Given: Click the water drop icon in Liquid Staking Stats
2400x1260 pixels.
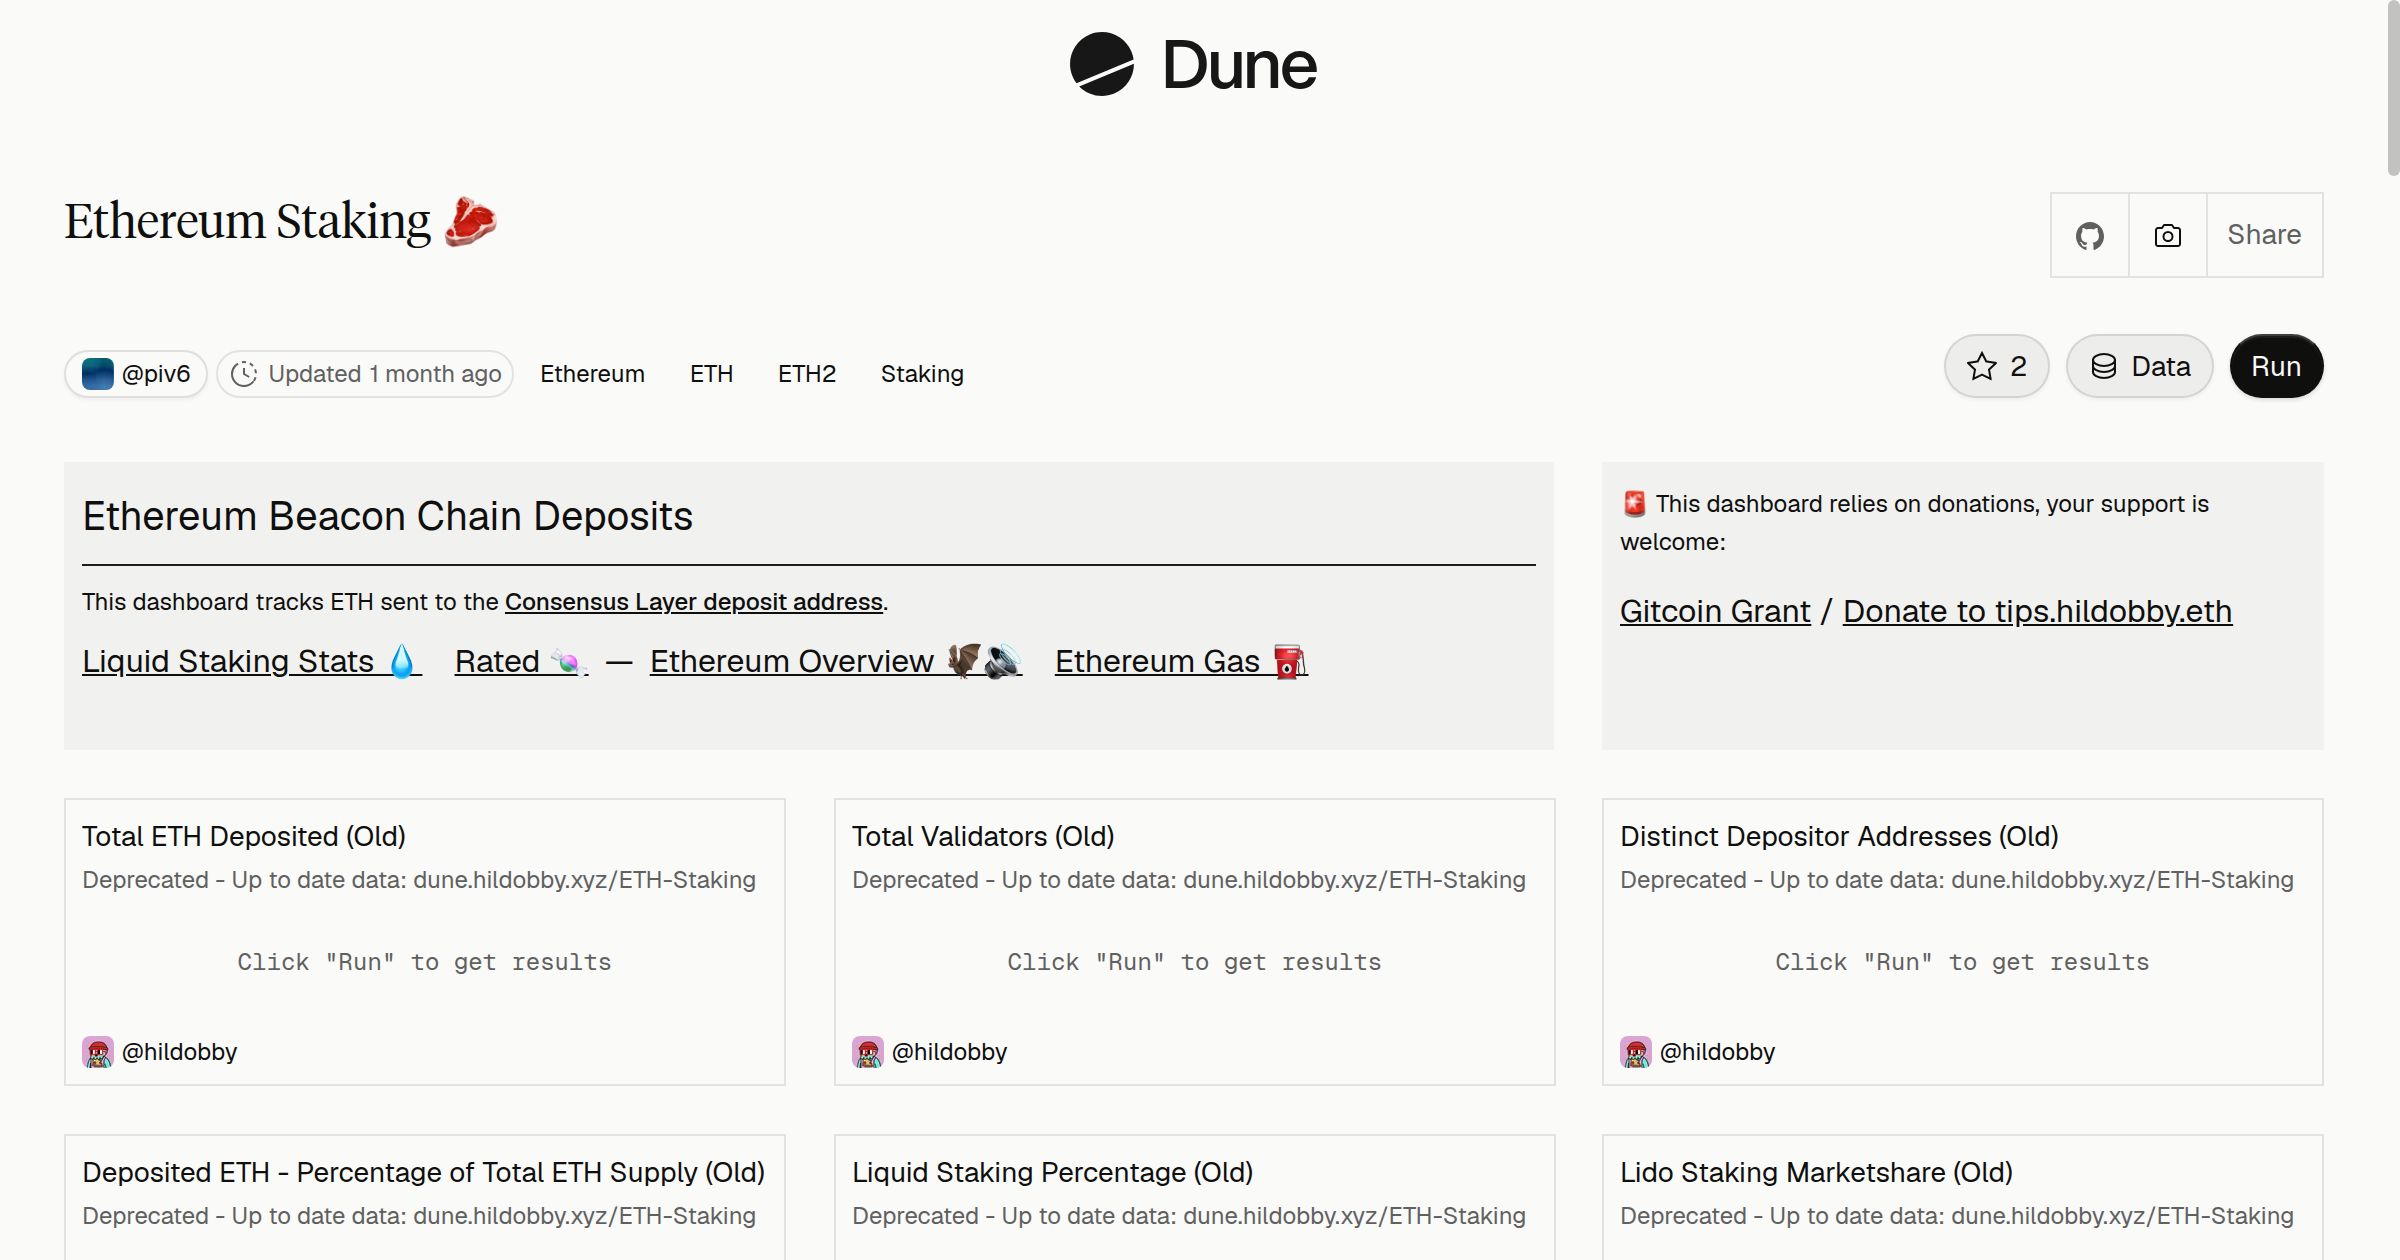Looking at the screenshot, I should point(402,661).
